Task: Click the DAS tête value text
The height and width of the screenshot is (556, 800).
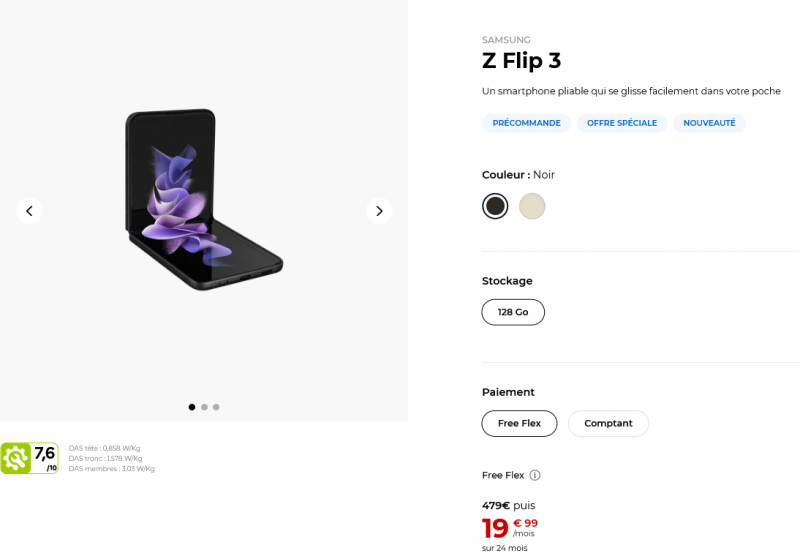Action: pos(105,448)
